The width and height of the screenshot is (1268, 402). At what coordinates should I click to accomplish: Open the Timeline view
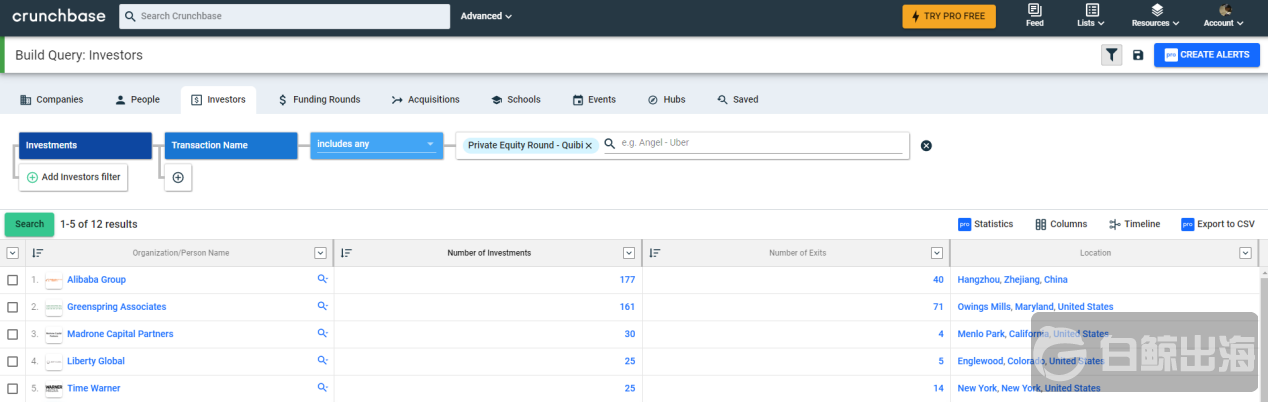pyautogui.click(x=1134, y=224)
